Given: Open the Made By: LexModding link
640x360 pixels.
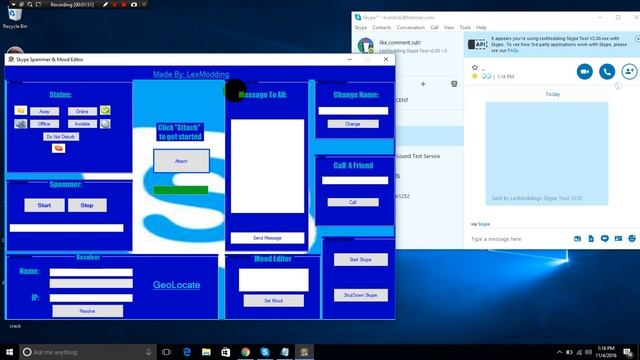Looking at the screenshot, I should [x=191, y=74].
